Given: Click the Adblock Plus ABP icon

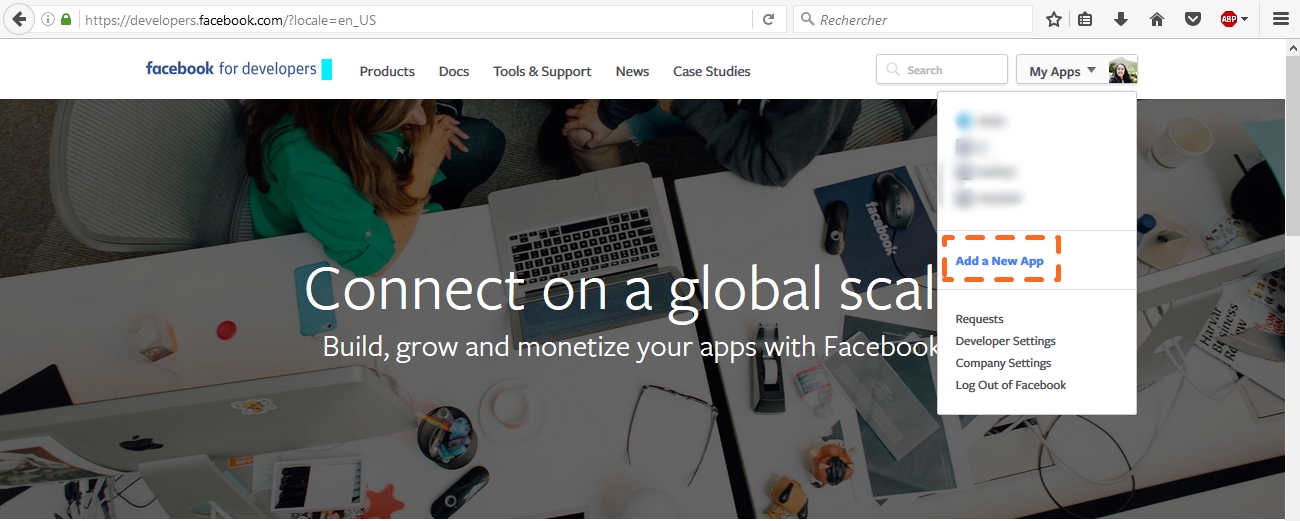Looking at the screenshot, I should point(1229,19).
